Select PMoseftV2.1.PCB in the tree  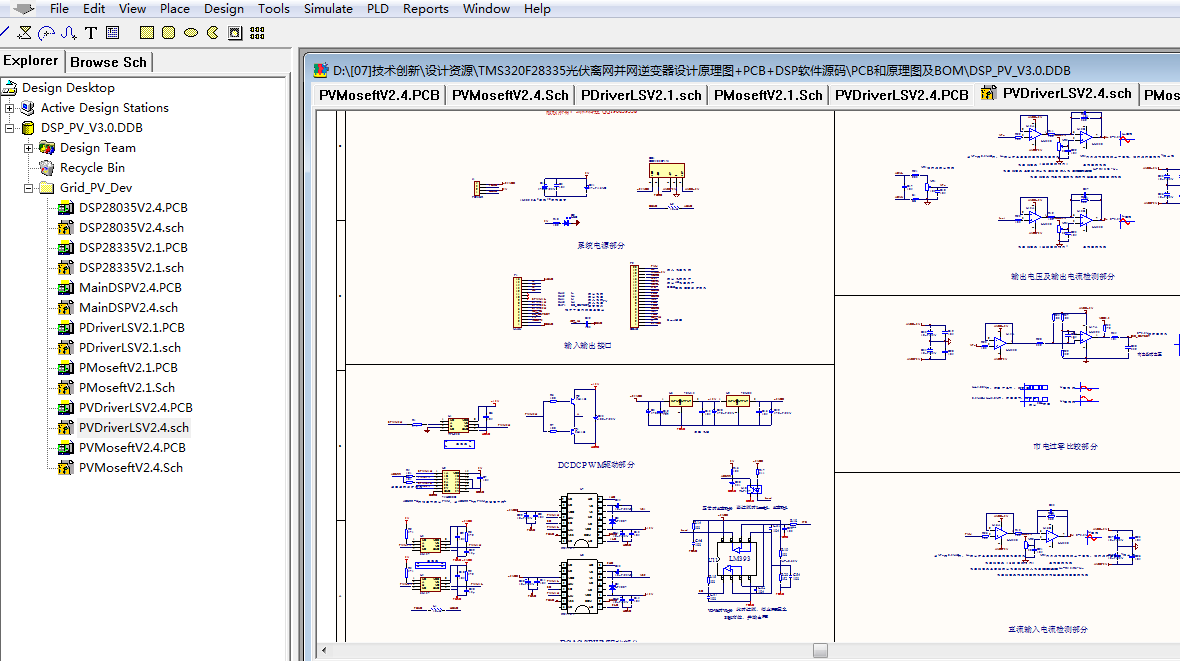(x=129, y=367)
